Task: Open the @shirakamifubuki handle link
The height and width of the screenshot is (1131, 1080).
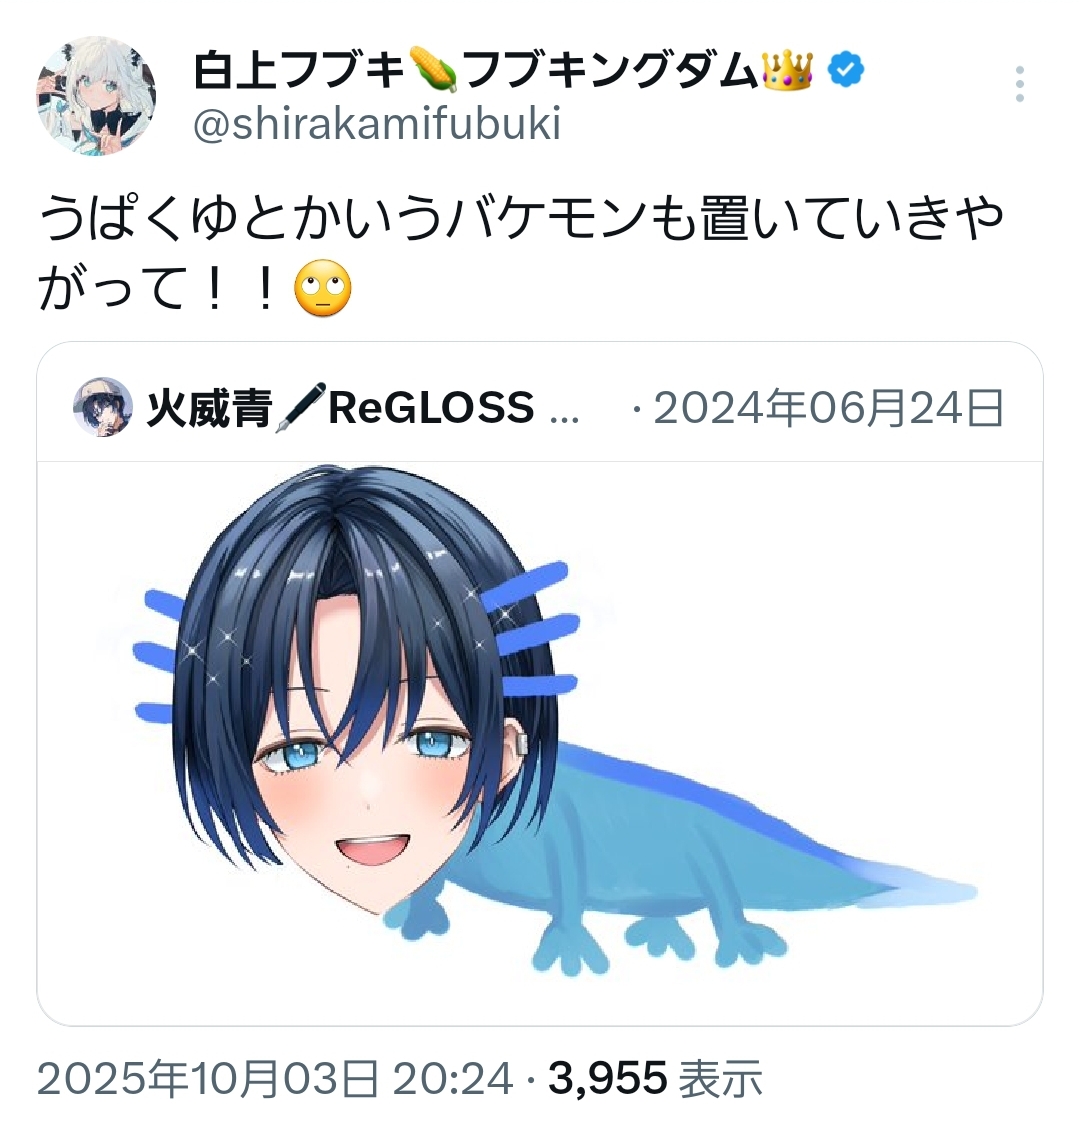Action: (377, 123)
